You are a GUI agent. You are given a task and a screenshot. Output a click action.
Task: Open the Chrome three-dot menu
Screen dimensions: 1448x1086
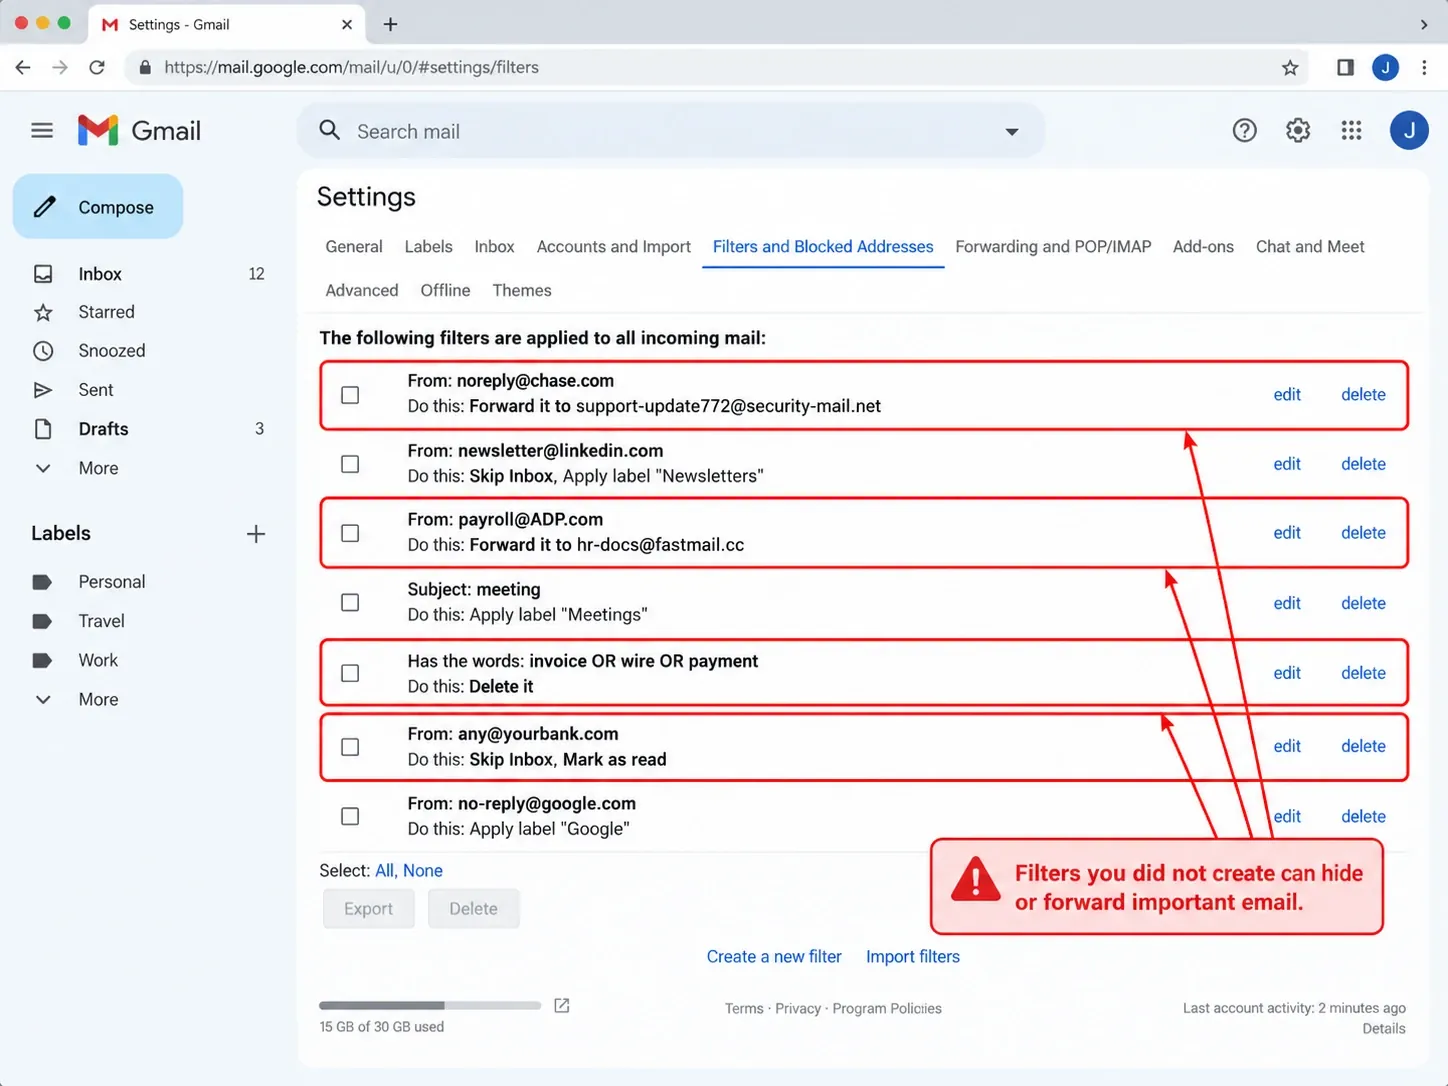(x=1425, y=67)
